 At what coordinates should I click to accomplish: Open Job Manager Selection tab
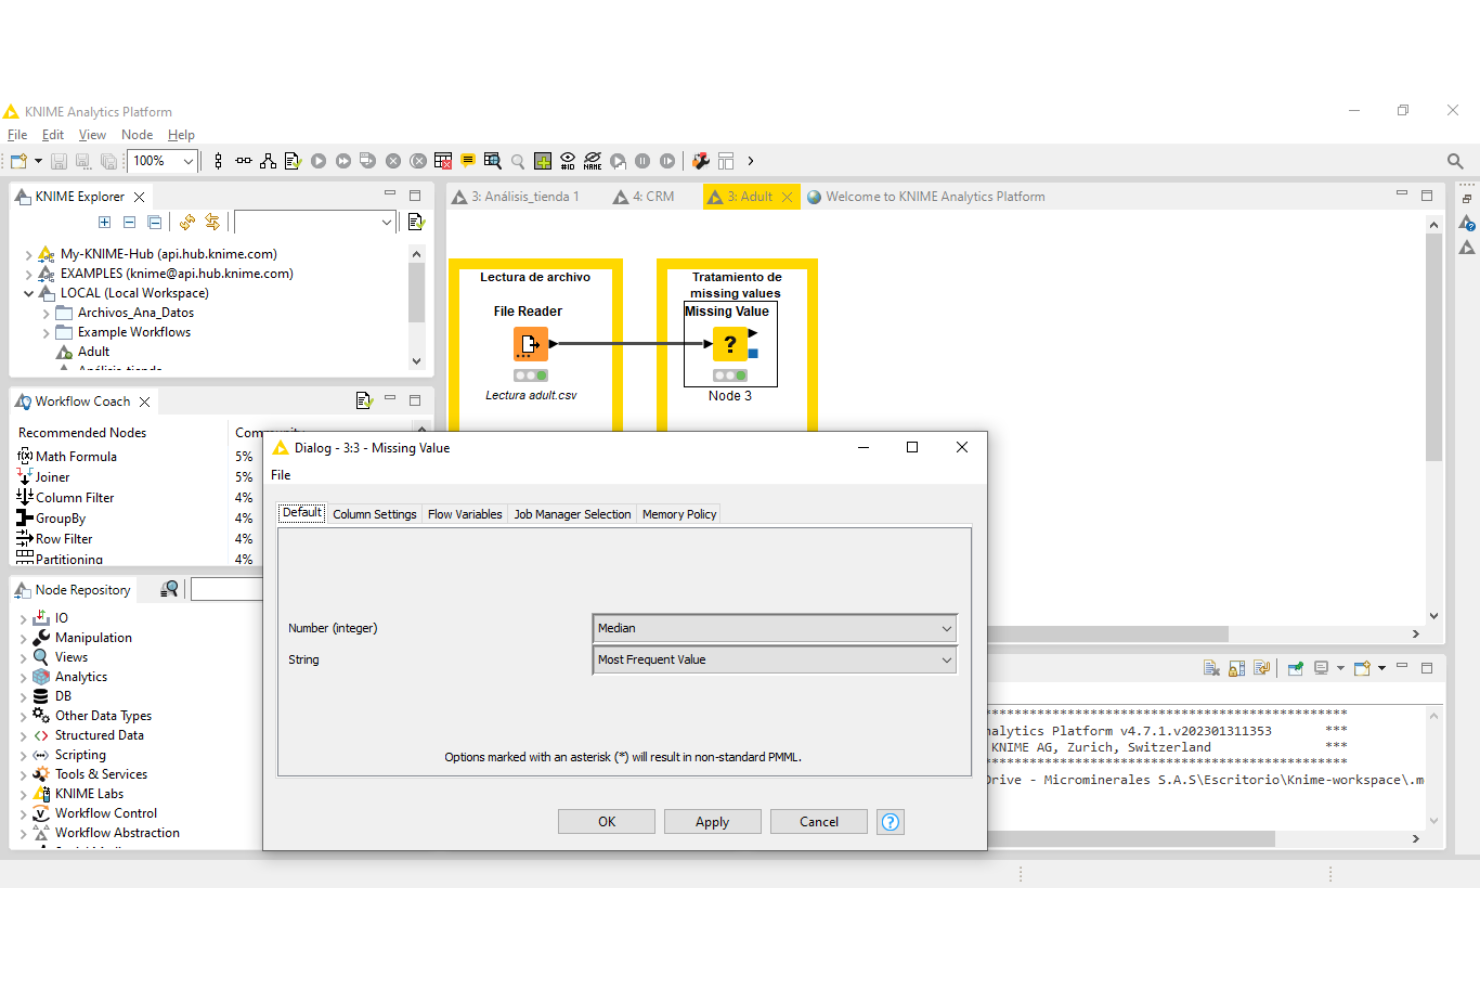pyautogui.click(x=572, y=515)
